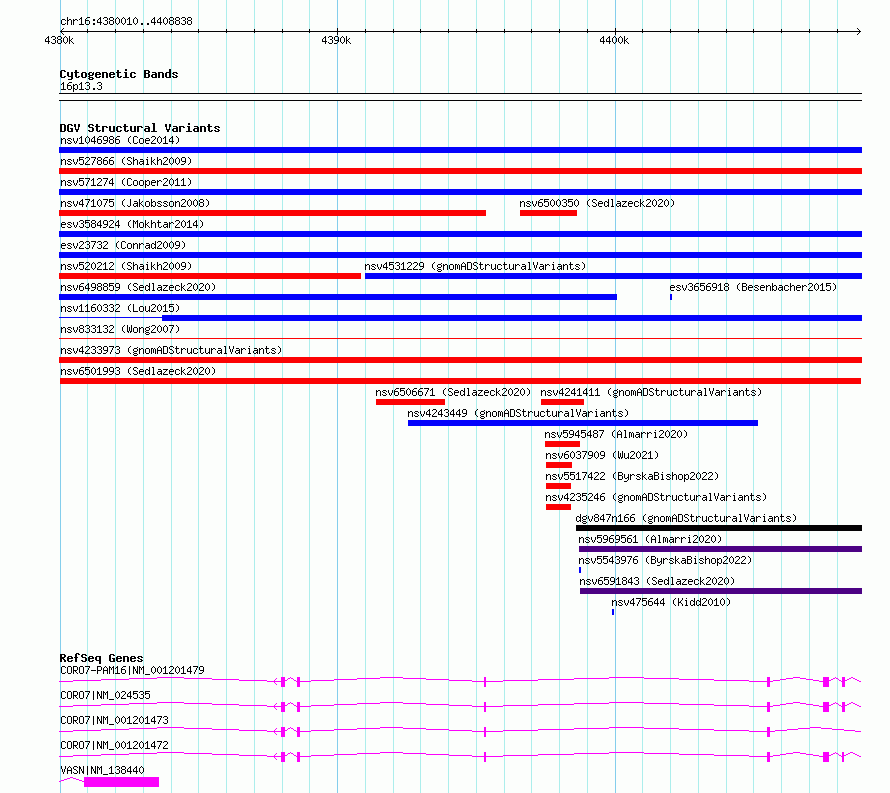890x793 pixels.
Task: Open the CORO7-PAM16|NM_001201479 gene label
Action: point(132,670)
